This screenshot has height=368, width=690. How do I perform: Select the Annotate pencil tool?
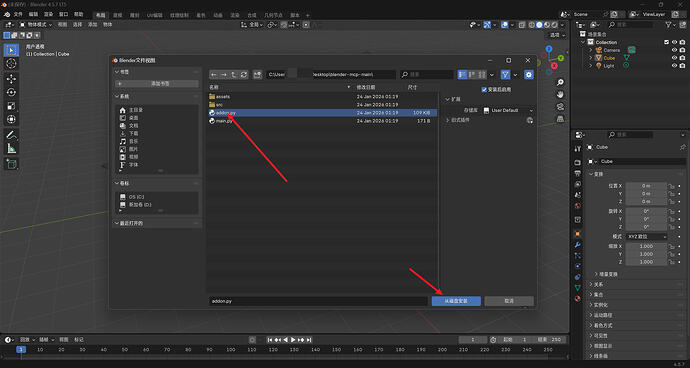pyautogui.click(x=11, y=135)
